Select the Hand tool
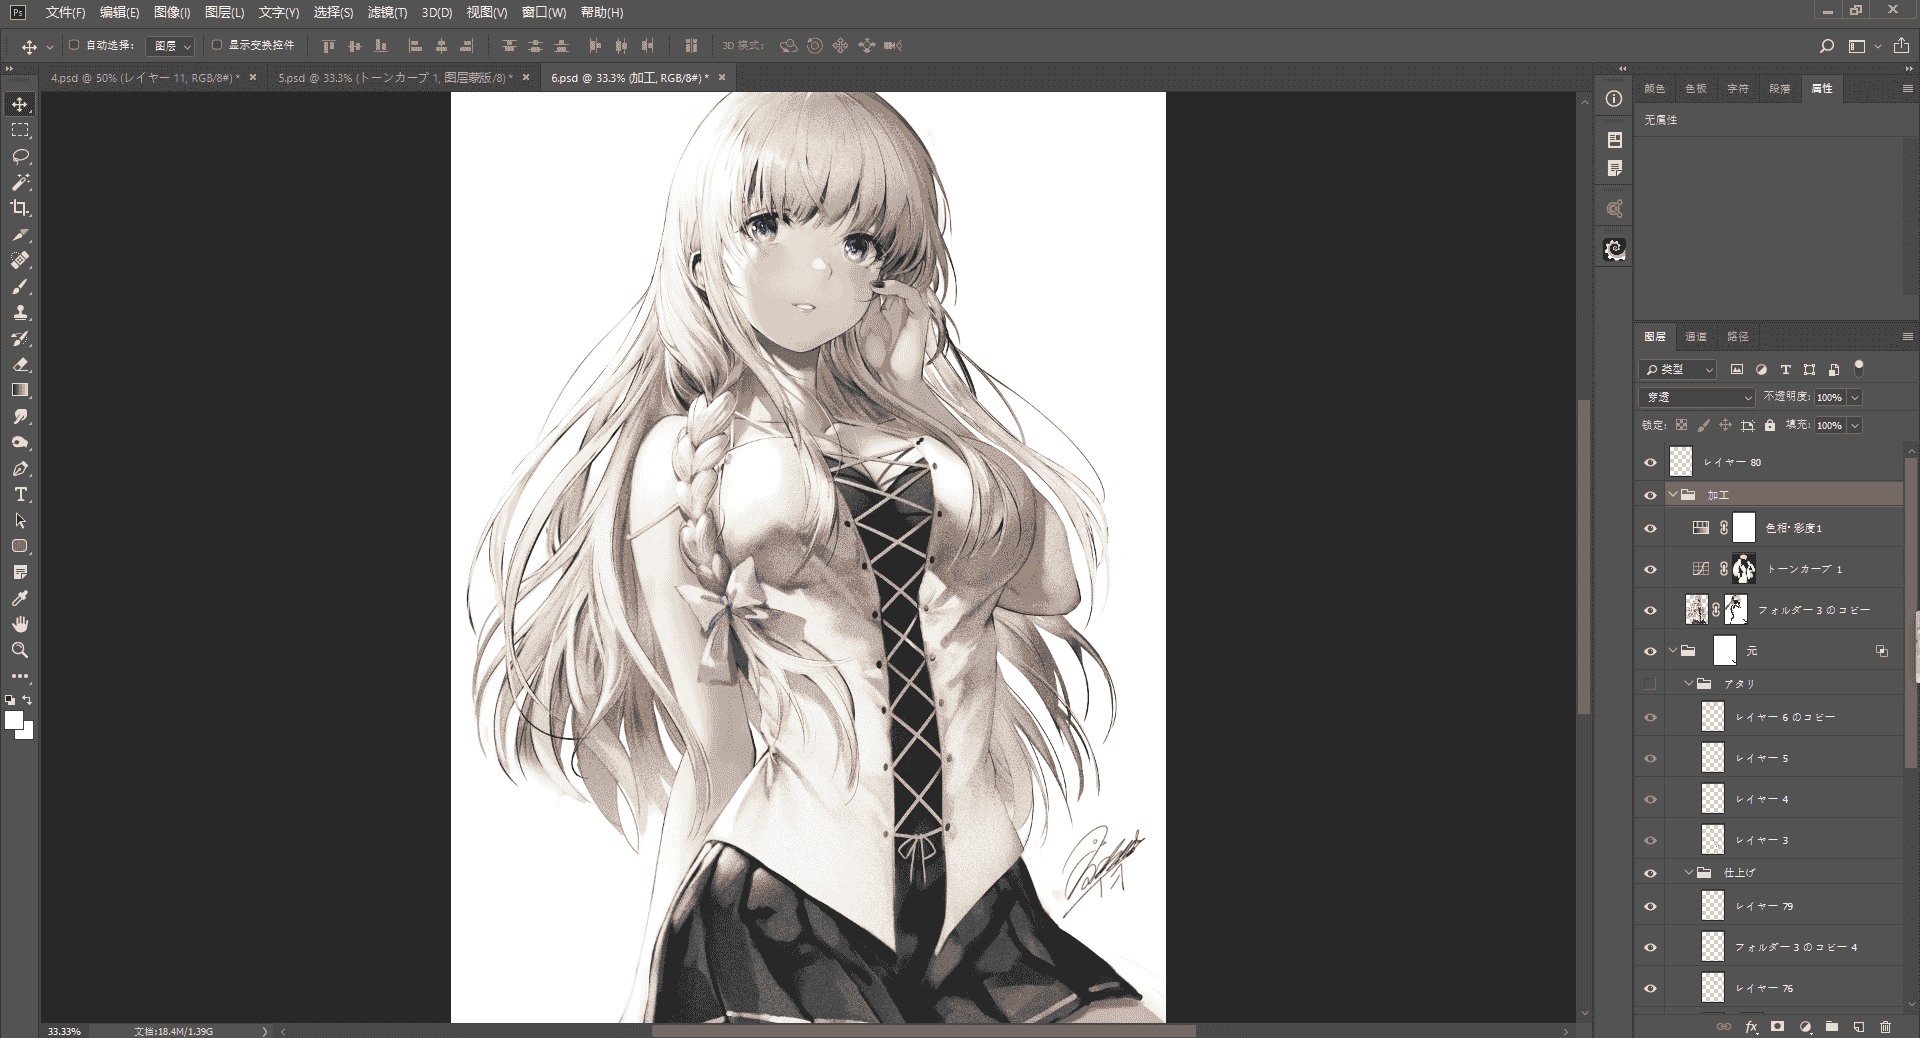 coord(20,624)
